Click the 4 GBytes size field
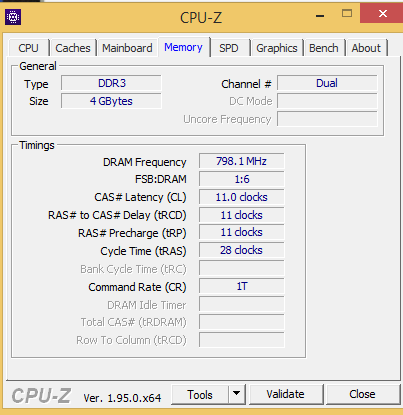 coord(111,101)
